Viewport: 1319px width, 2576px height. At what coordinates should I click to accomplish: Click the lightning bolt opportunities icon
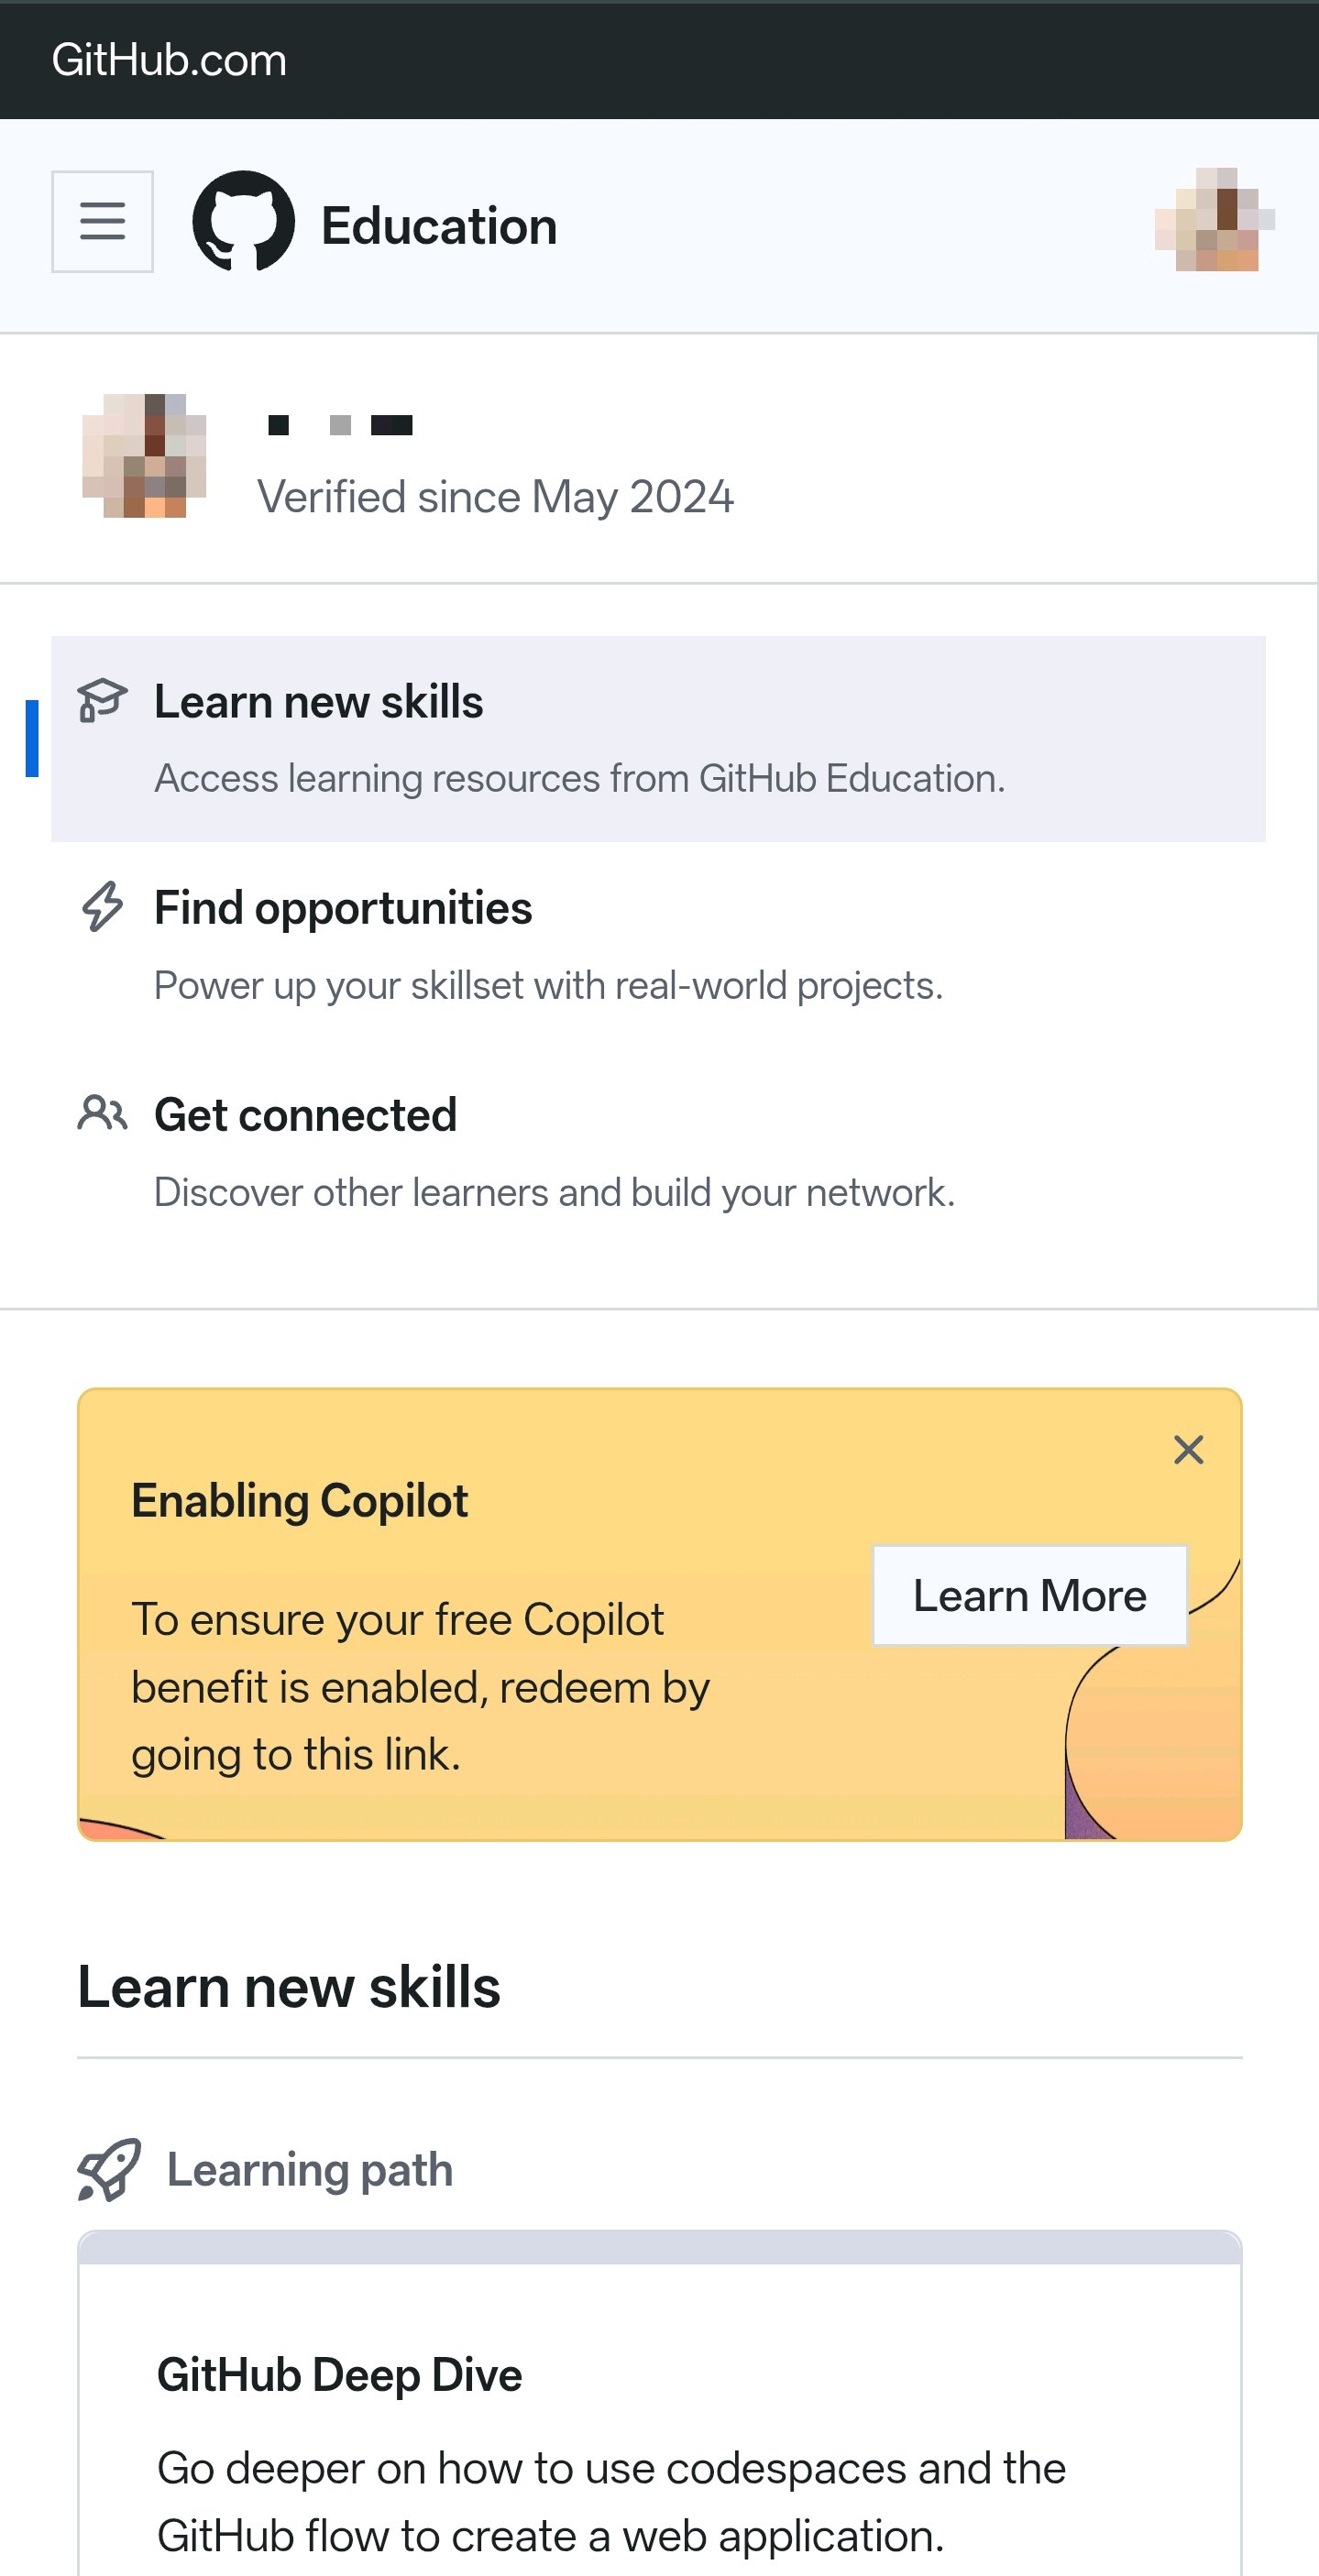102,906
